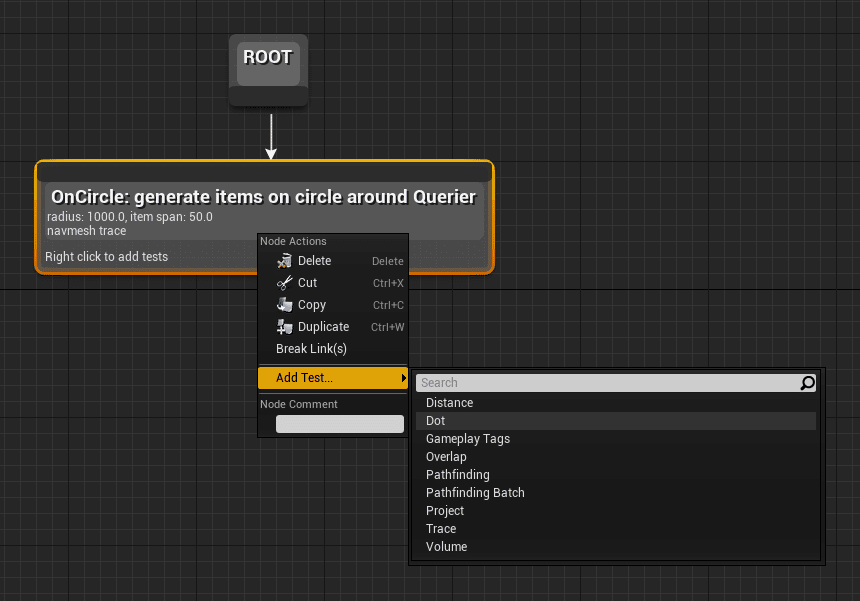Image resolution: width=860 pixels, height=601 pixels.
Task: Select the OnCircle generator node title
Action: [263, 197]
